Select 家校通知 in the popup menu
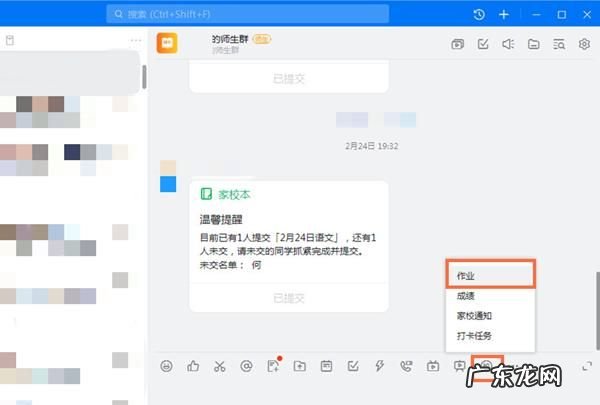The height and width of the screenshot is (405, 600). coord(490,316)
